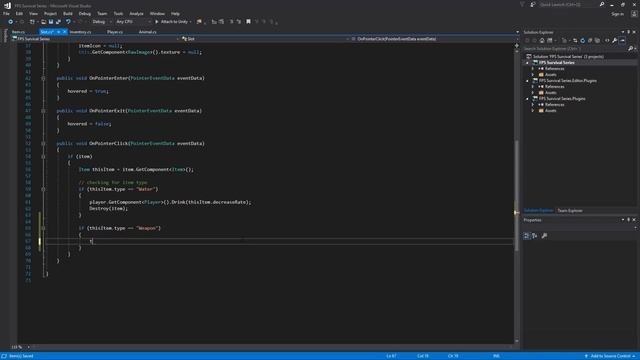The width and height of the screenshot is (640, 360).
Task: Open the File menu
Action: pos(7,13)
